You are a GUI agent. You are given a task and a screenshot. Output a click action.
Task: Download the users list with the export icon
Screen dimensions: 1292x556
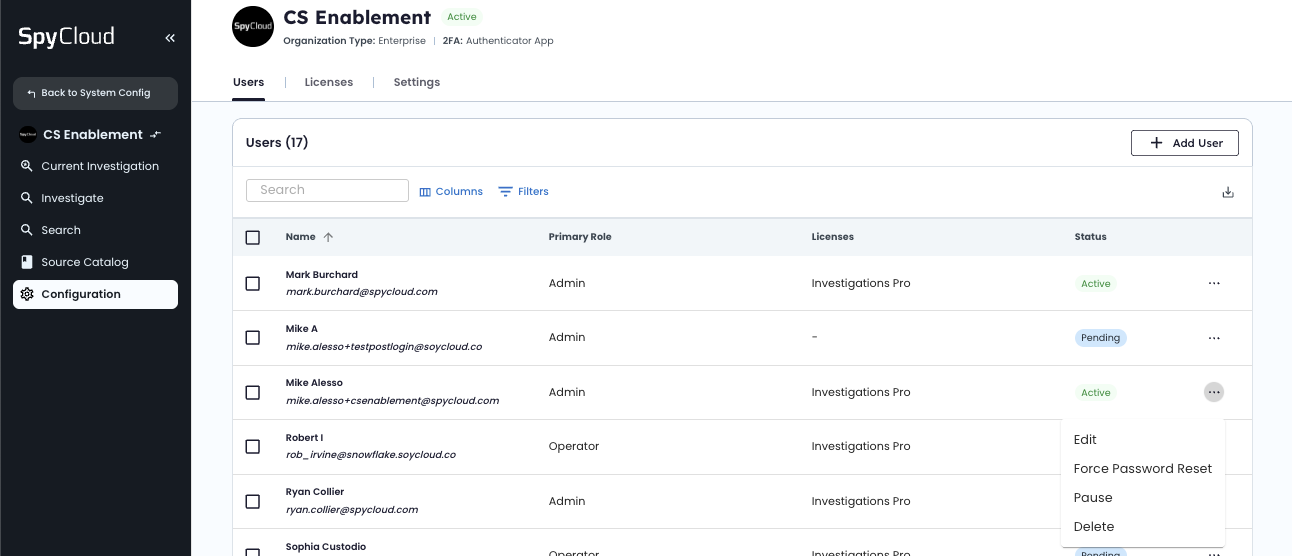(1228, 192)
